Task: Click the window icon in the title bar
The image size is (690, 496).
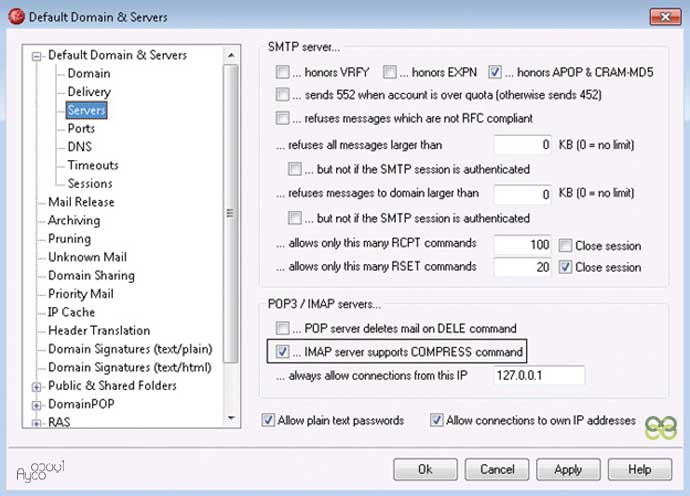Action: pyautogui.click(x=16, y=17)
